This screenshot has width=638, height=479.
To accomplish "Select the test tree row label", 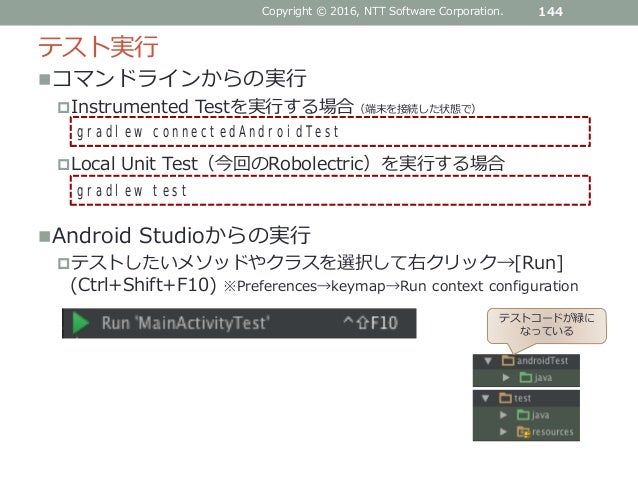I will click(x=522, y=398).
